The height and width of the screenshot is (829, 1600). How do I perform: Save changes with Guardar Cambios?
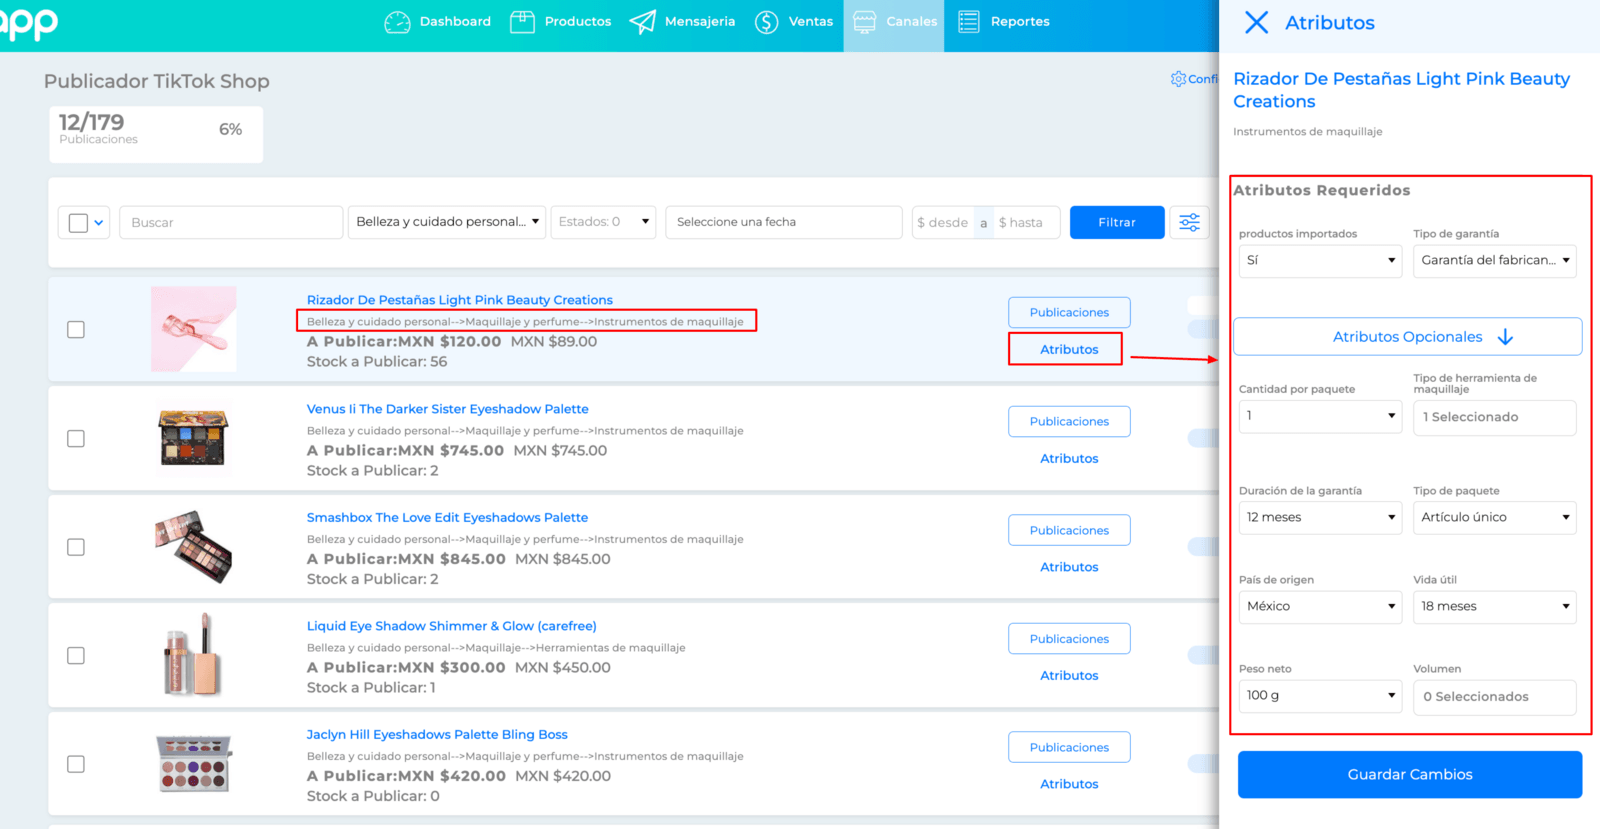pyautogui.click(x=1410, y=774)
